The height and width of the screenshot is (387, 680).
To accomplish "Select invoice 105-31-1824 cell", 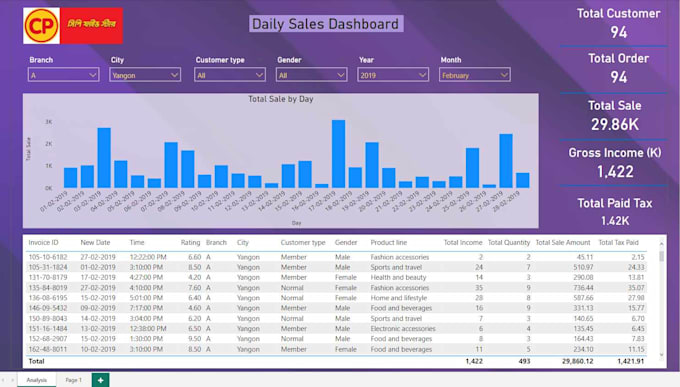I will coord(48,267).
